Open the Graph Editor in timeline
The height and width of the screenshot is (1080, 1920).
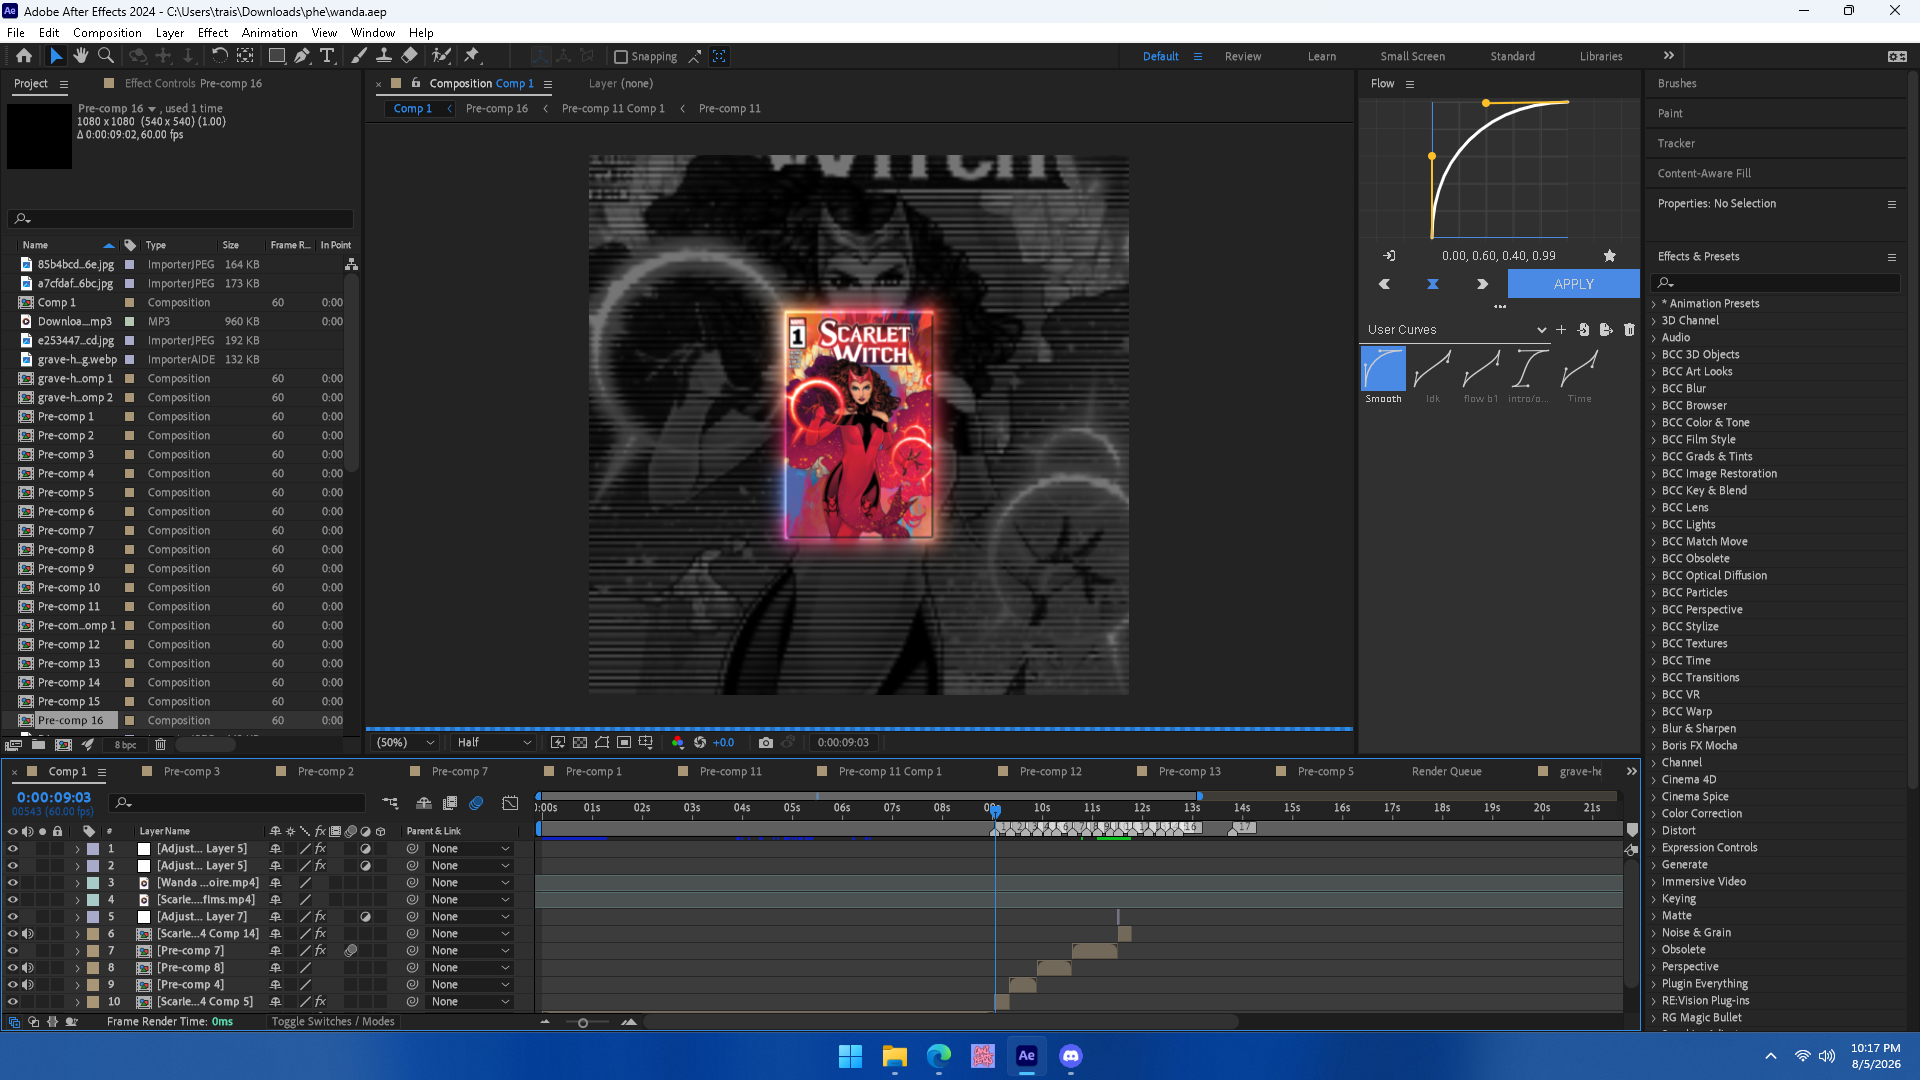coord(510,803)
